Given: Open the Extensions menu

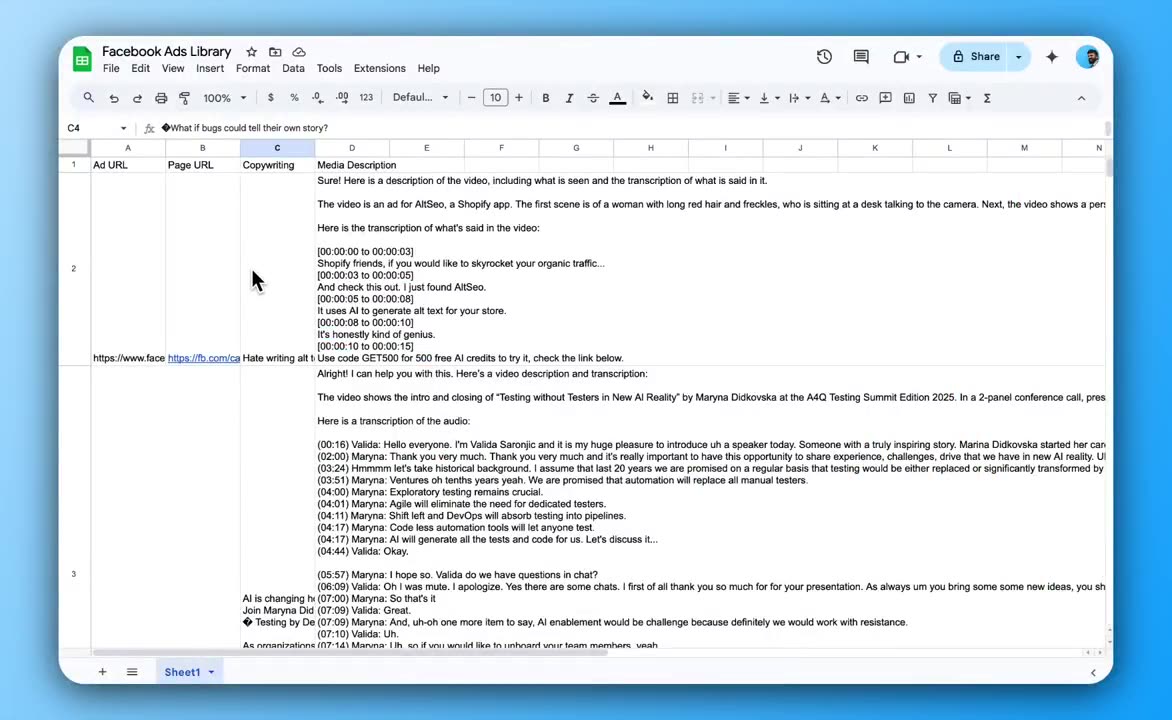Looking at the screenshot, I should [x=380, y=68].
